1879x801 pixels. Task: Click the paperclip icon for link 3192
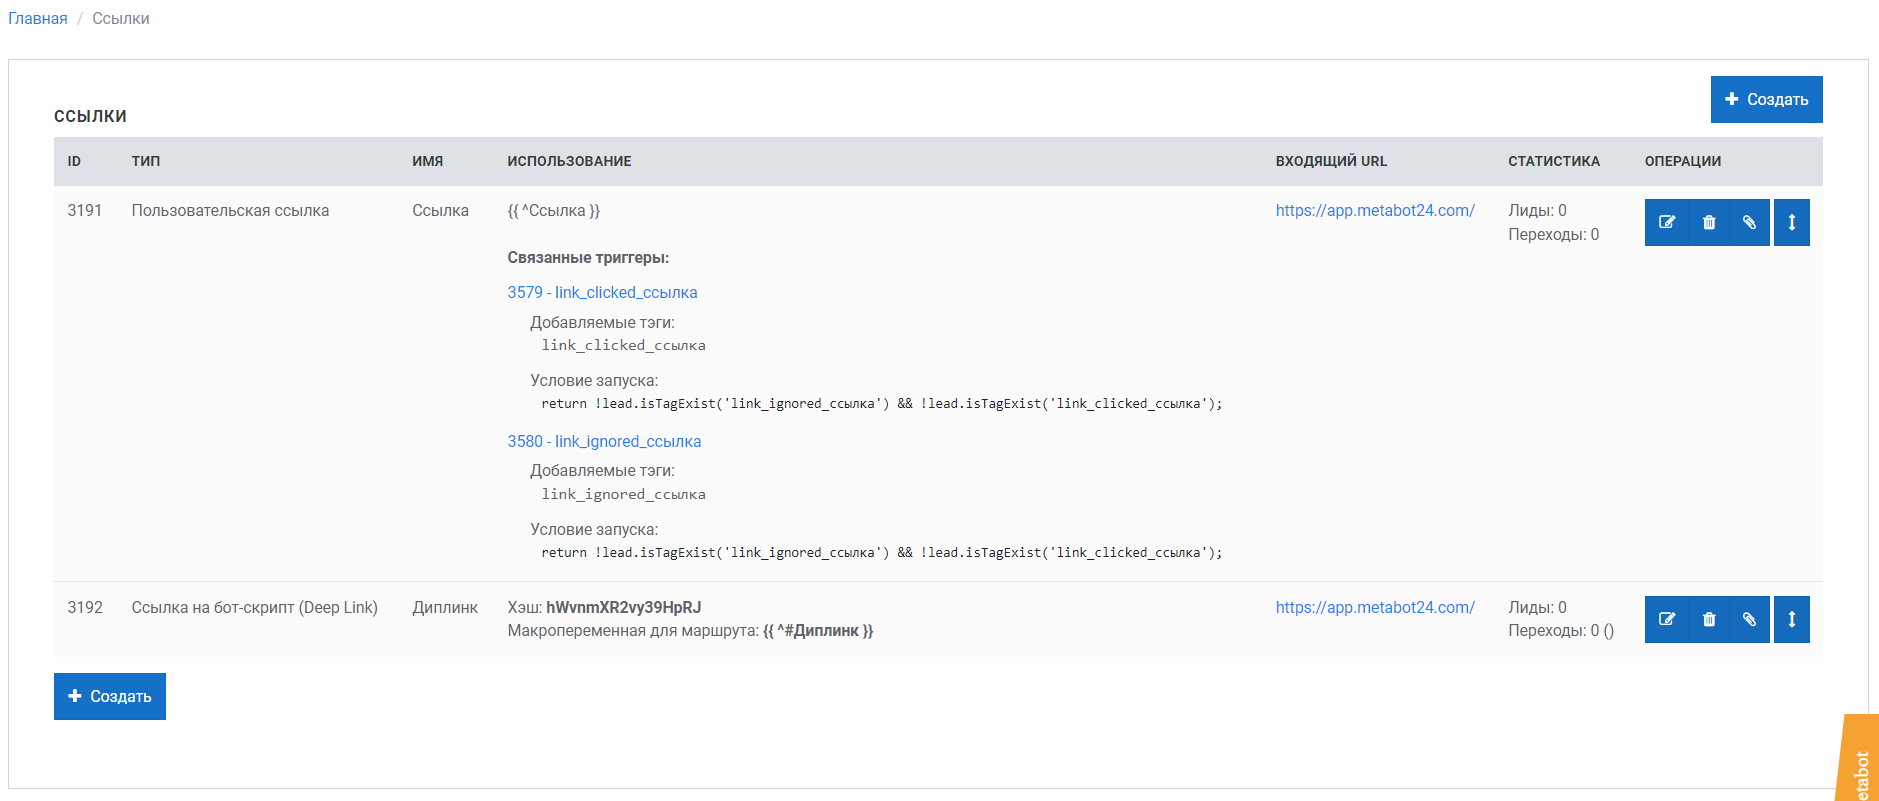pyautogui.click(x=1749, y=619)
